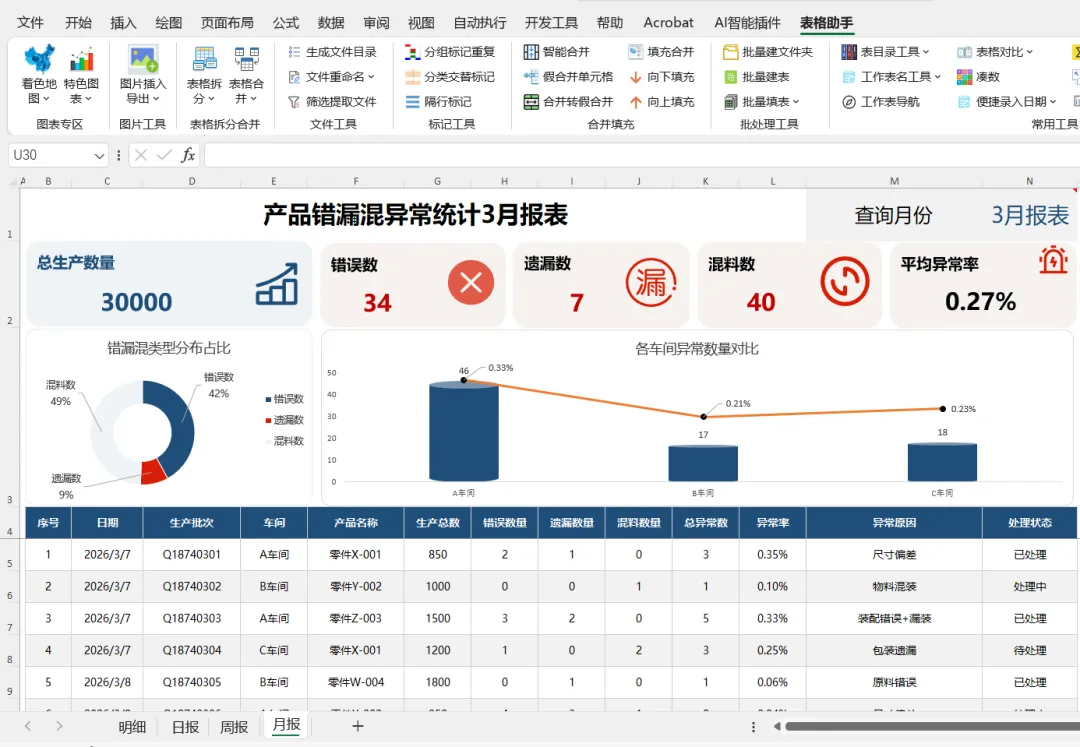
Task: Click 填充合并 tool
Action: point(661,52)
